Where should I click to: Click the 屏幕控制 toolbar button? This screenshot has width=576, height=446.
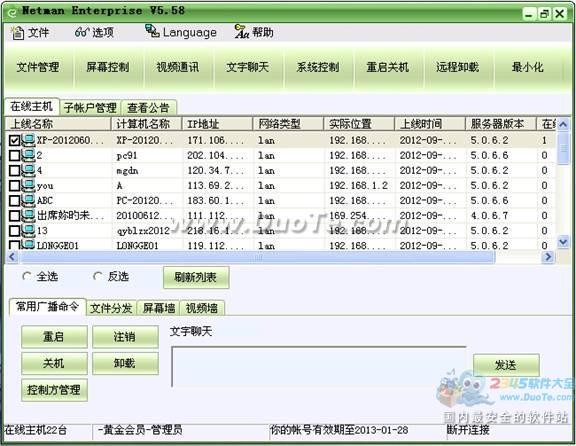108,67
